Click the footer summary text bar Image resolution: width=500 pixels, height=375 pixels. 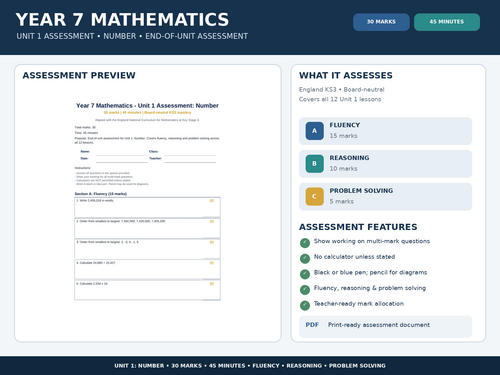tap(250, 366)
